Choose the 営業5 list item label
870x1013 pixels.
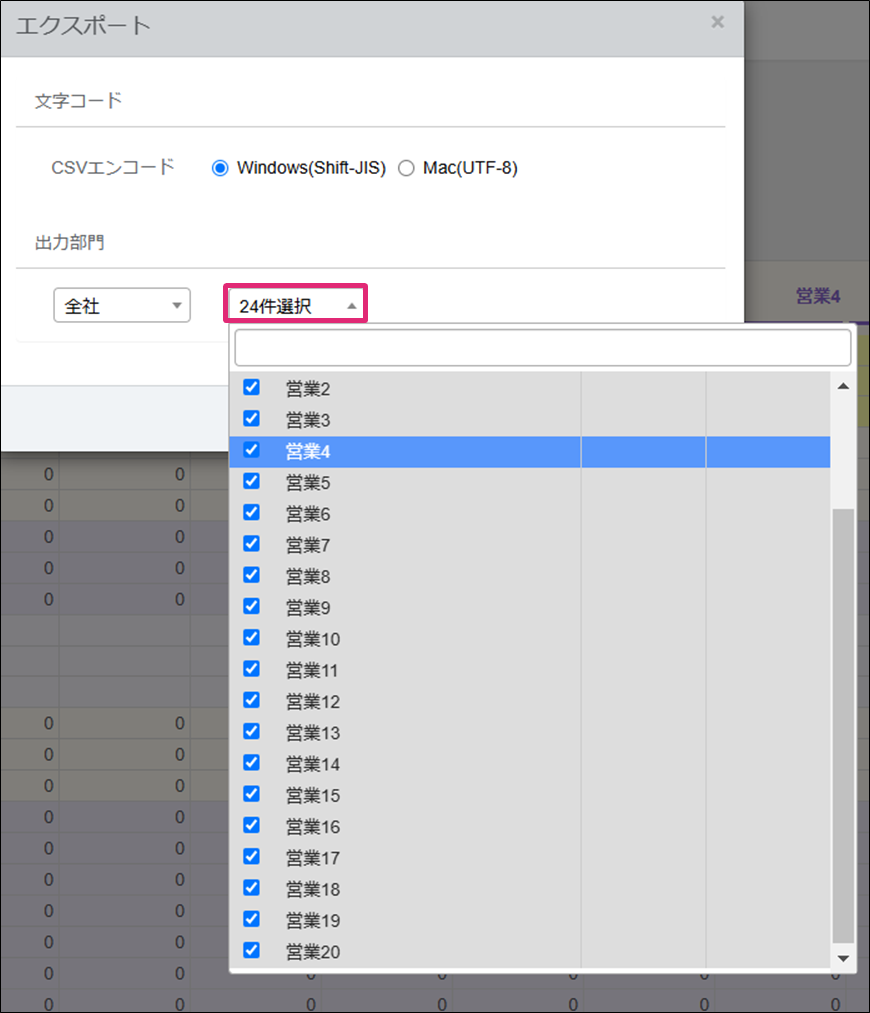pos(308,483)
